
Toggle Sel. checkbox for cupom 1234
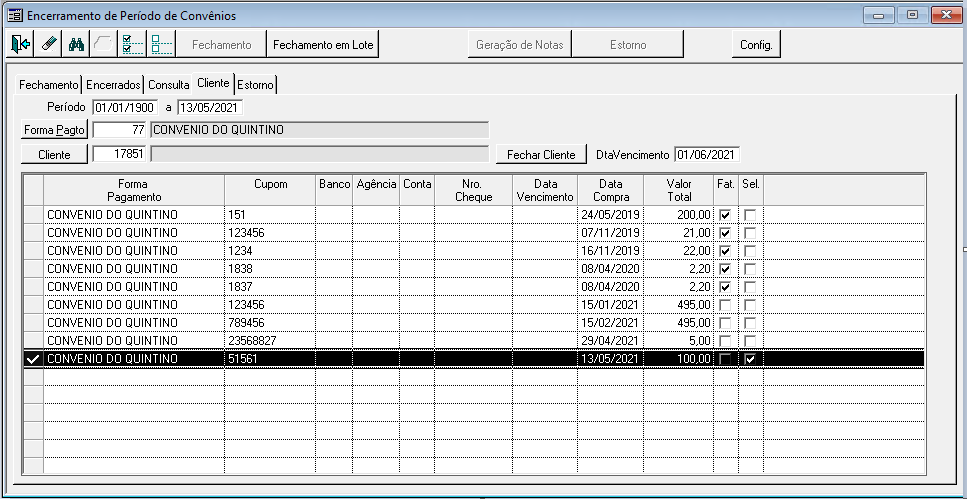click(x=750, y=251)
